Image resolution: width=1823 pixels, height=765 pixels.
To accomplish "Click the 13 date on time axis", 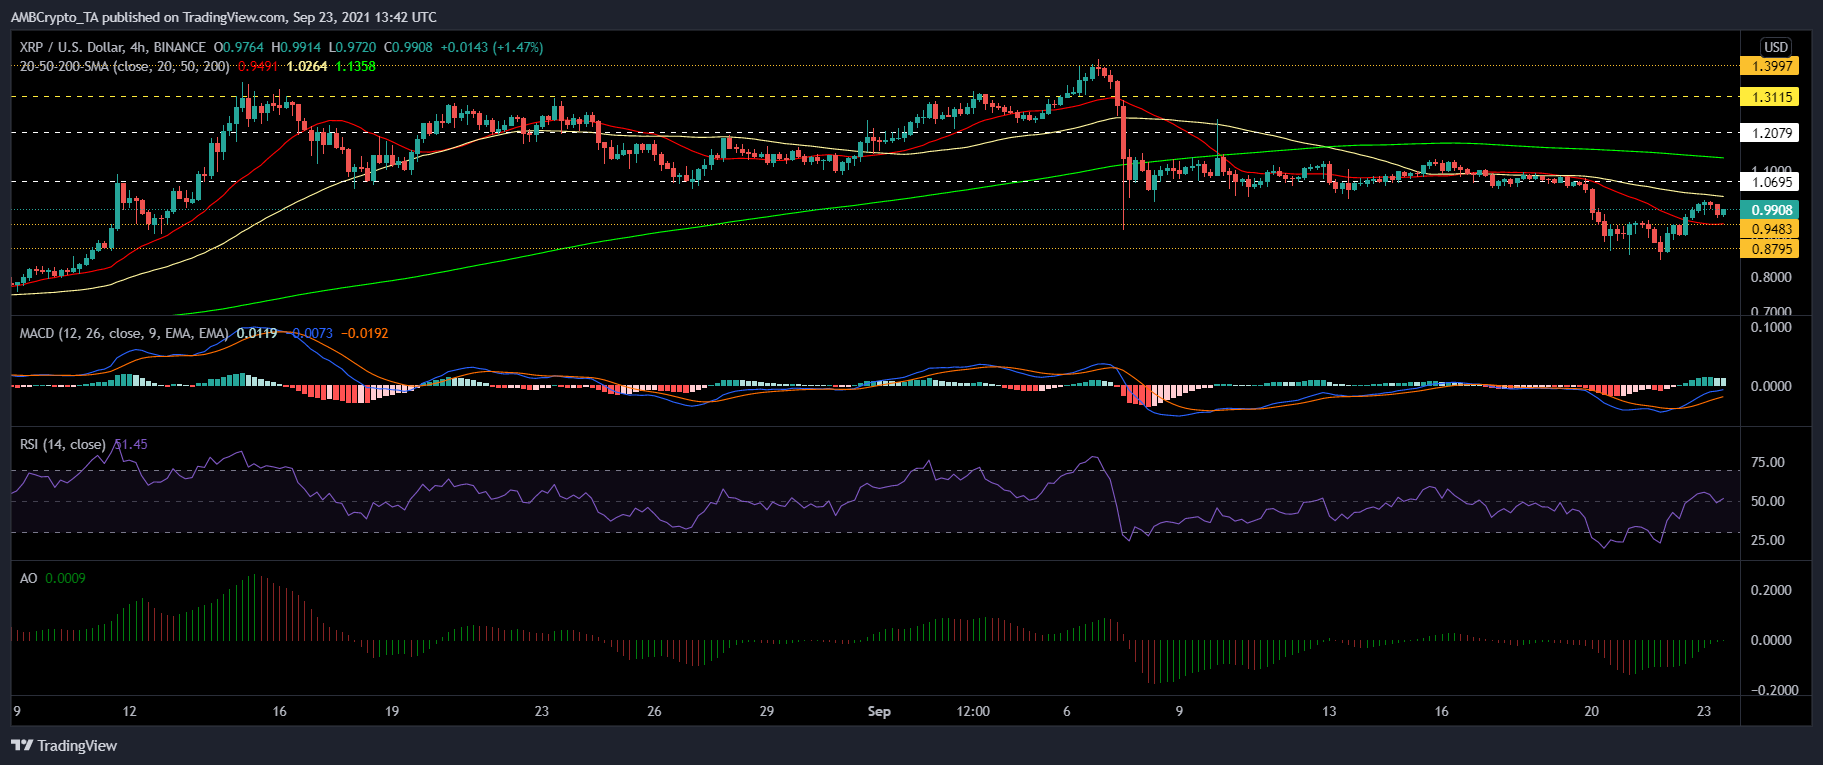I will pos(1329,711).
